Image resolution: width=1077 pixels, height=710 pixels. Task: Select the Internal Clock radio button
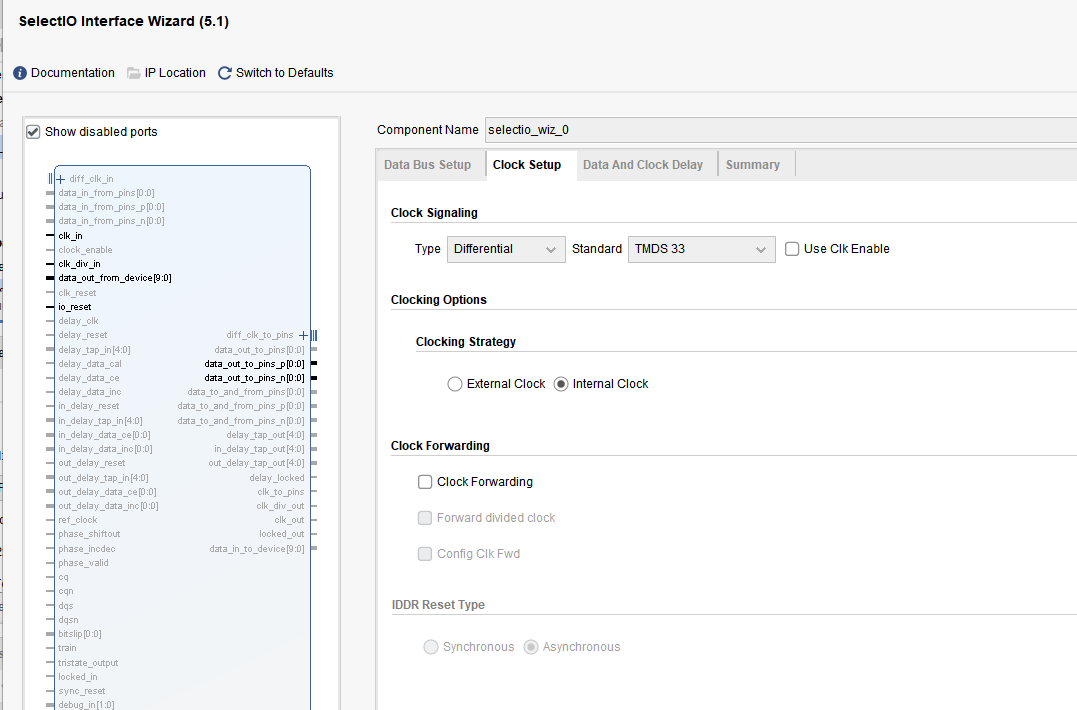coord(561,384)
